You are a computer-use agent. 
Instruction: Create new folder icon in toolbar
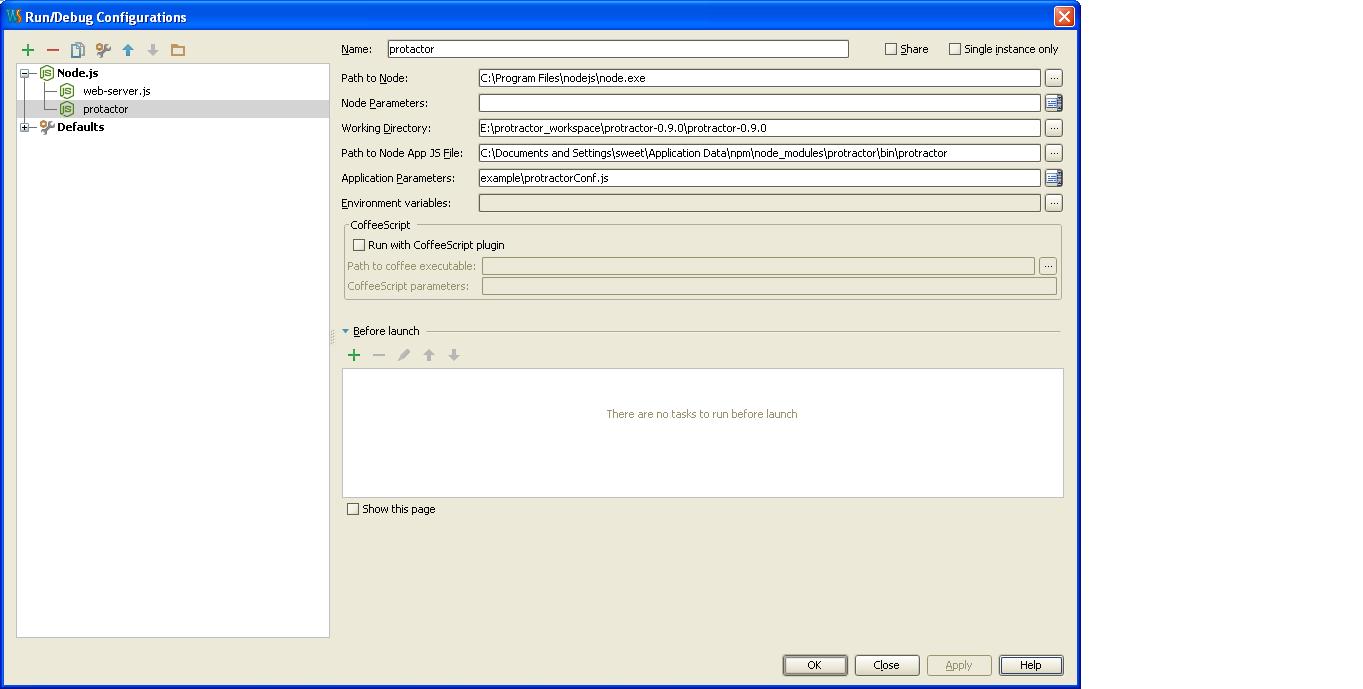coord(178,50)
